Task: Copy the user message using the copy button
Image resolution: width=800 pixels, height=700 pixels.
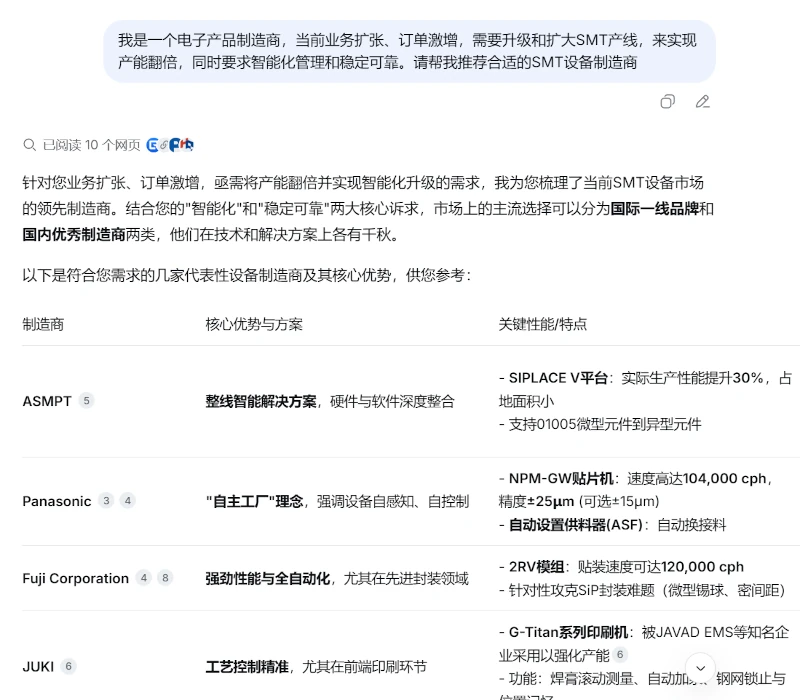Action: [667, 102]
